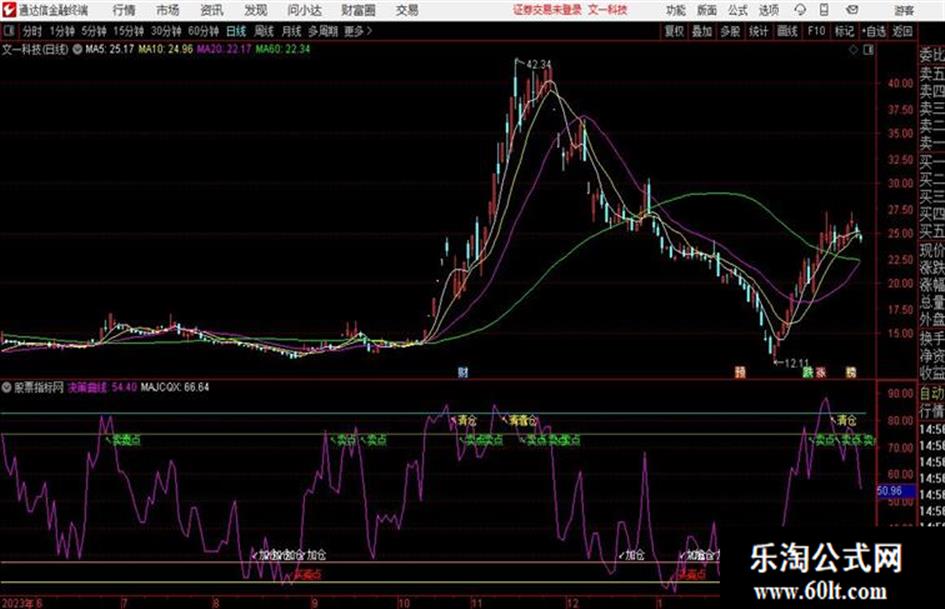The height and width of the screenshot is (609, 945).
Task: Open the 功能 menu
Action: click(x=676, y=10)
